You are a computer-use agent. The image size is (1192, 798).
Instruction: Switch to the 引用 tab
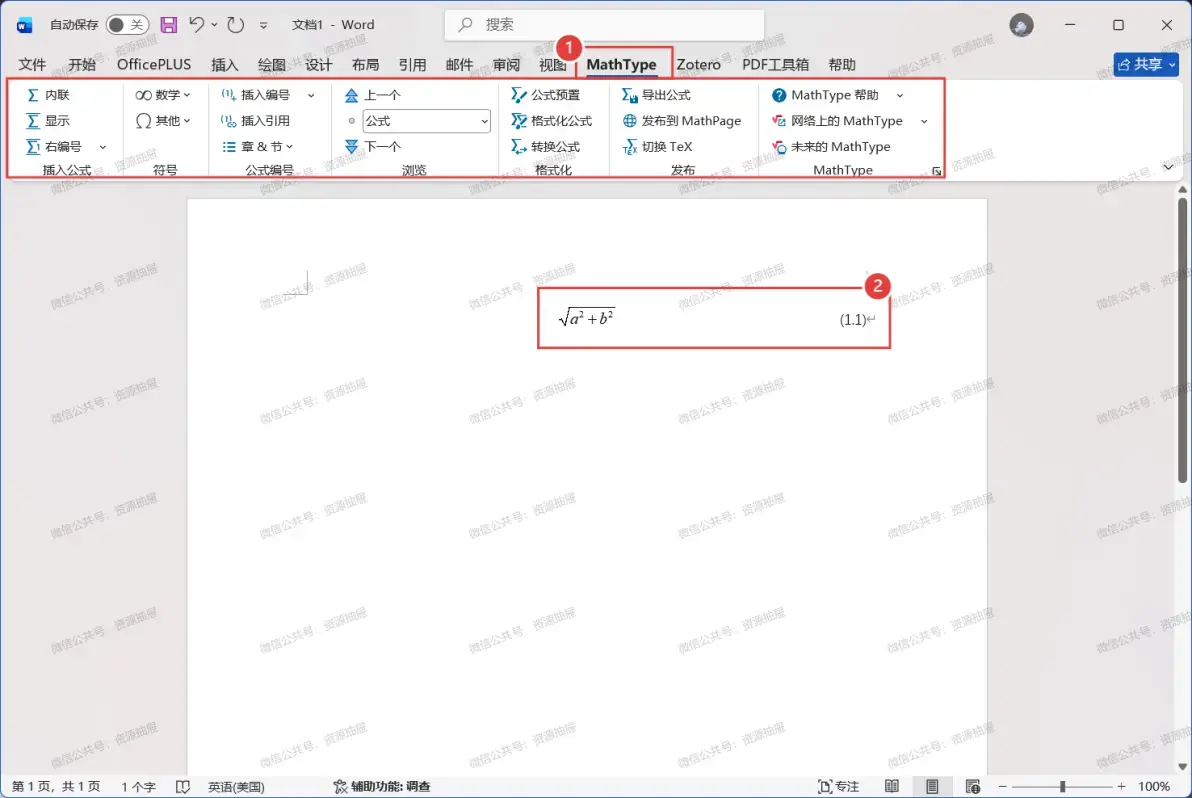[x=412, y=65]
